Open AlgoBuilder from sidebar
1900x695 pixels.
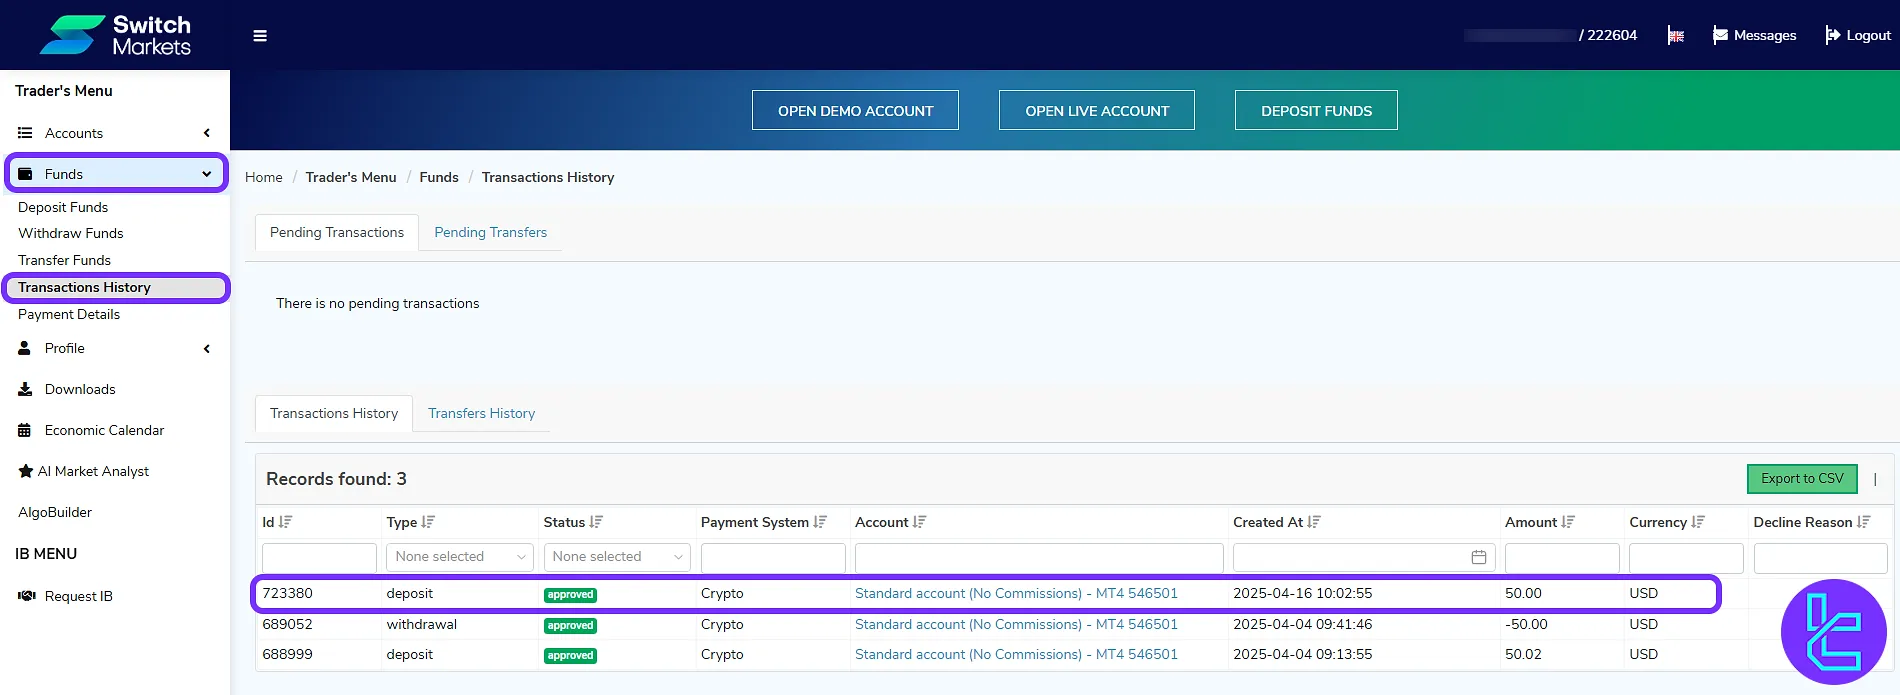pos(55,512)
